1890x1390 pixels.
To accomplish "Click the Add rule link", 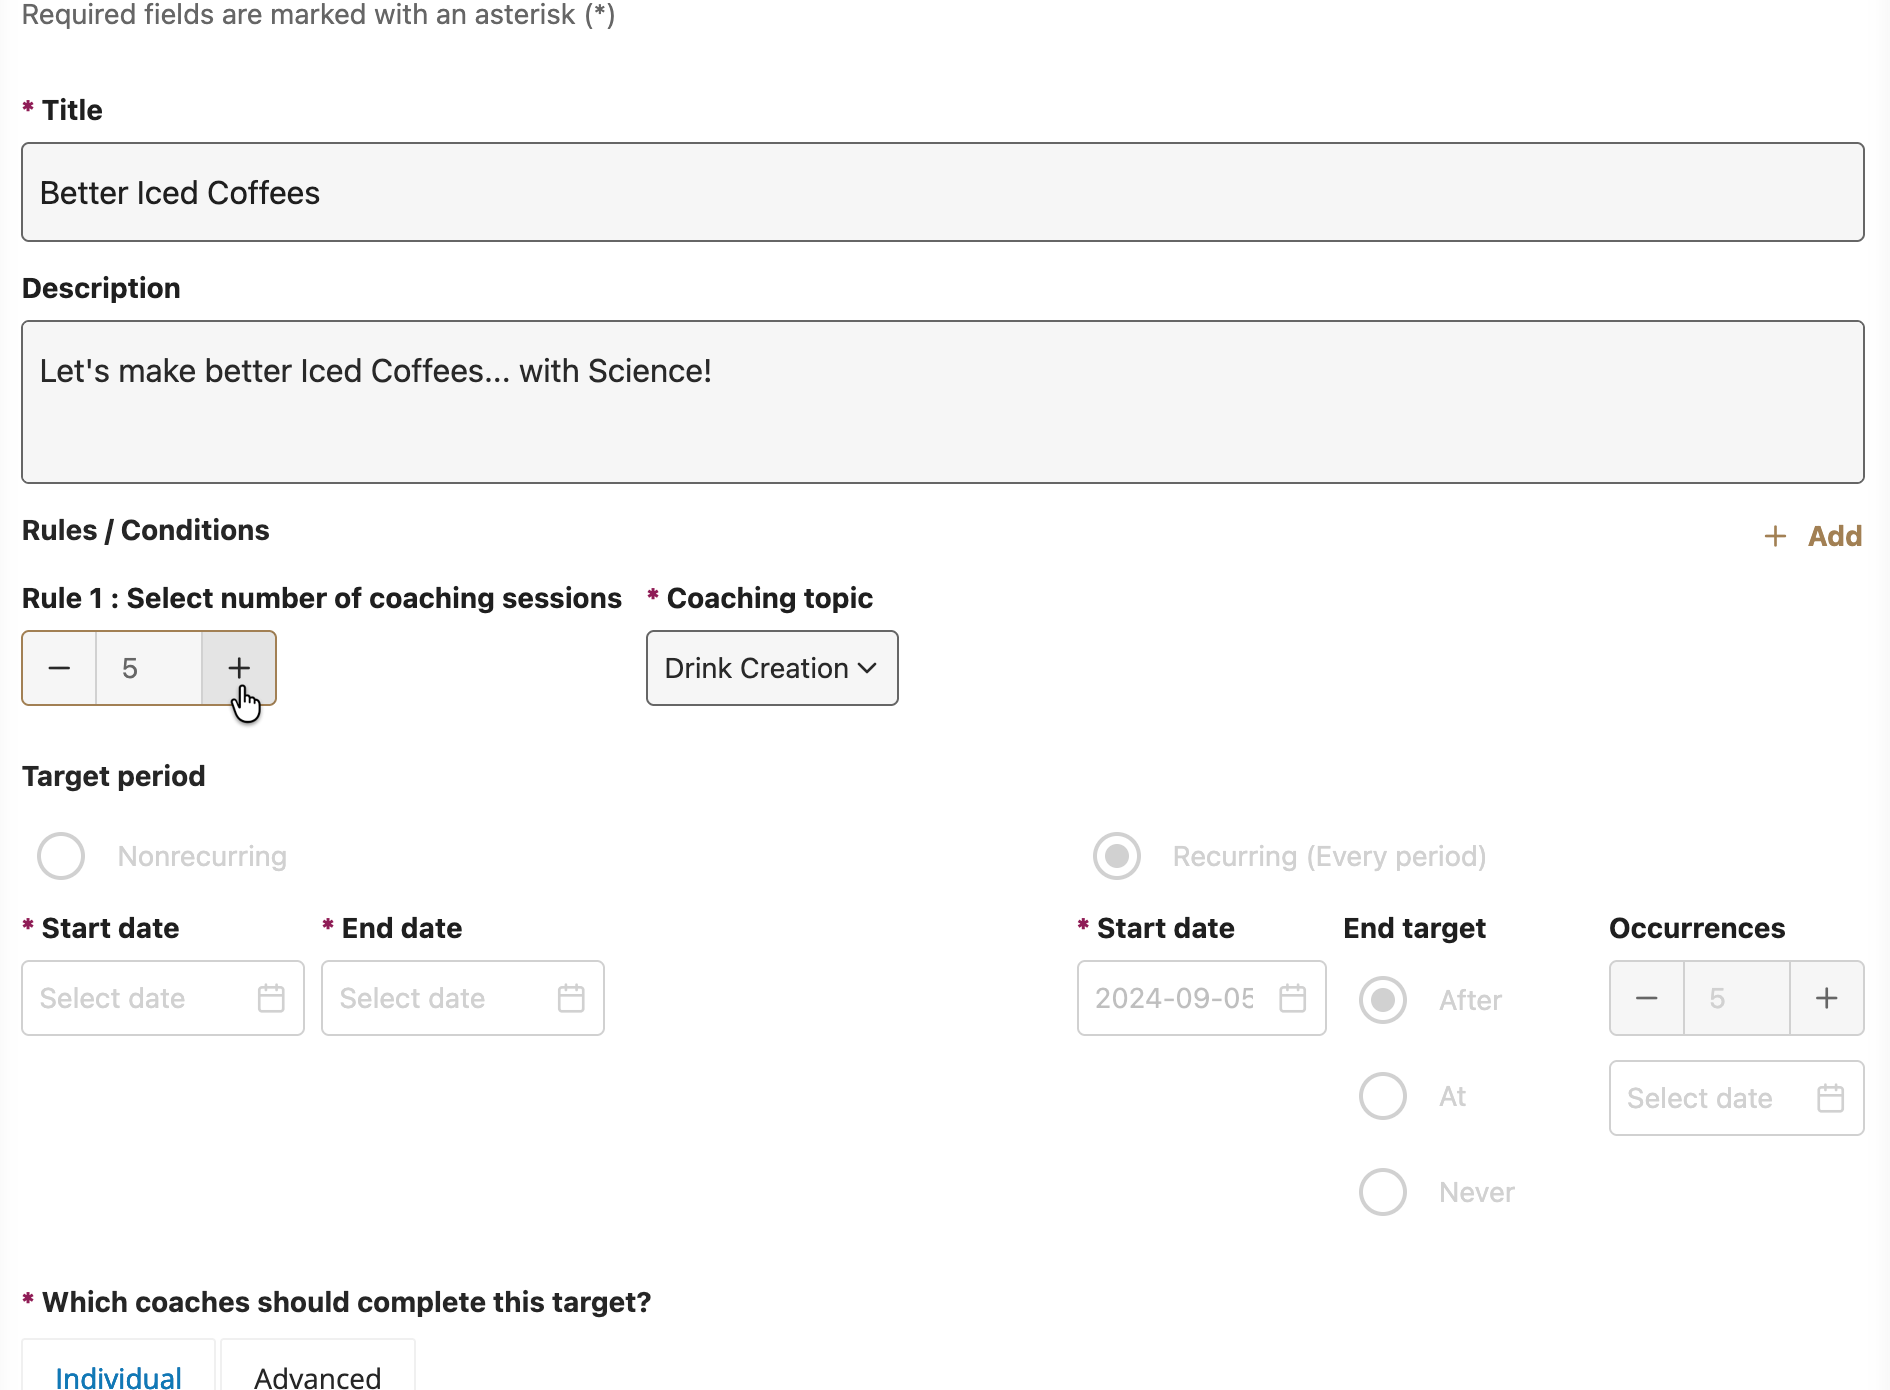I will (1834, 536).
